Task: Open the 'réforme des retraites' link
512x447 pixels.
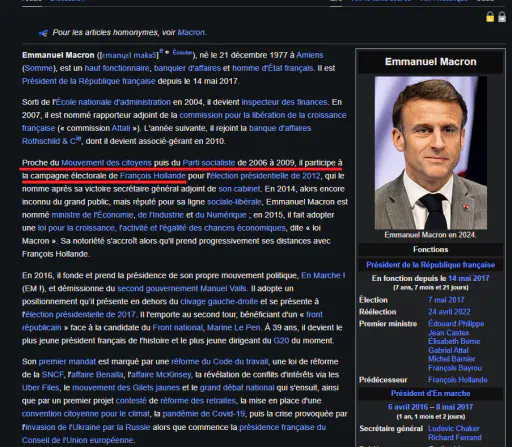Action: click(x=198, y=400)
